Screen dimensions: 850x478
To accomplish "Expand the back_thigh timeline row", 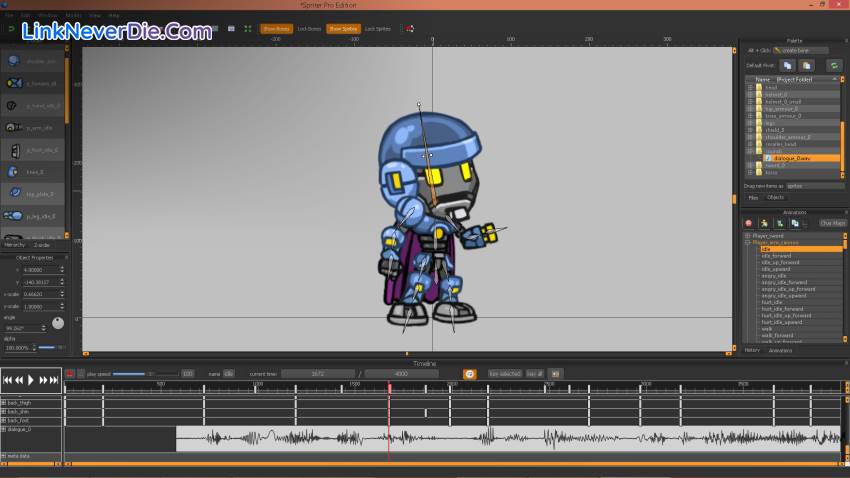I will pyautogui.click(x=4, y=403).
